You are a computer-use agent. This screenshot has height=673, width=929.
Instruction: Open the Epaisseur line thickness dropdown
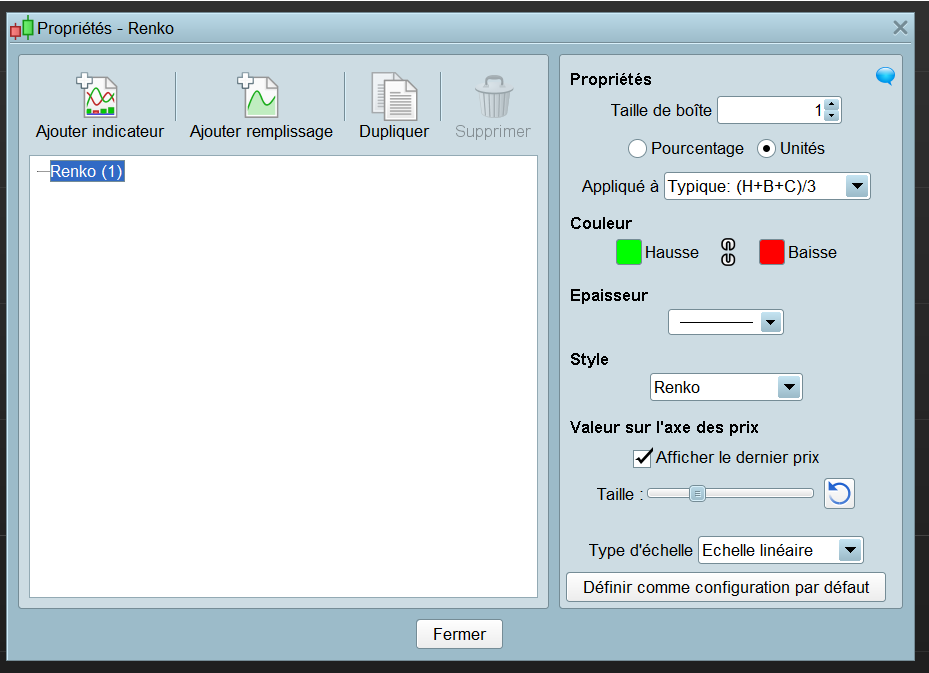(x=726, y=322)
